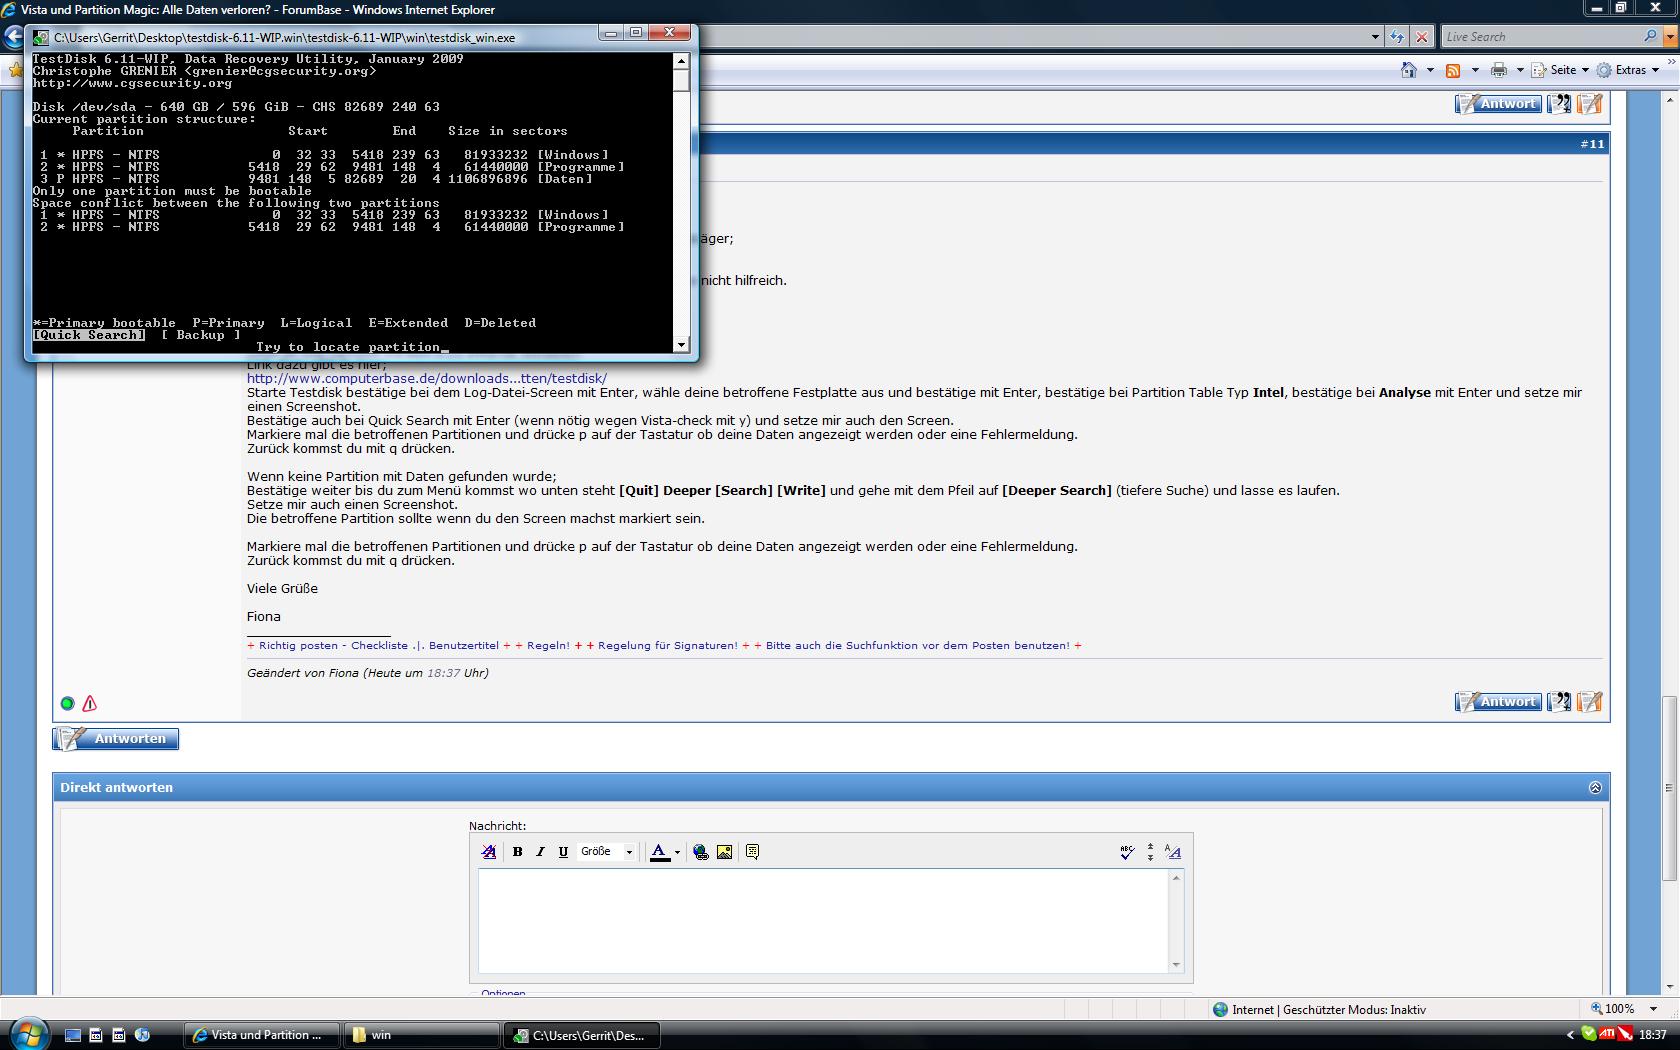This screenshot has width=1680, height=1050.
Task: Collapse the Direkt antworten panel
Action: [x=1595, y=788]
